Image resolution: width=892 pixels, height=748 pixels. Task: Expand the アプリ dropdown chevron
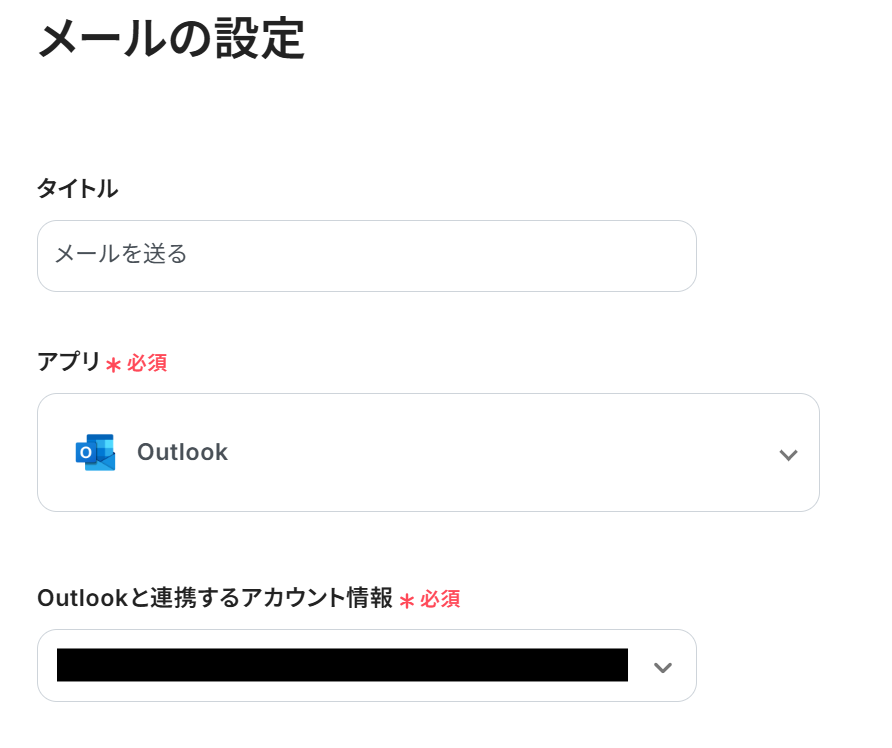pyautogui.click(x=788, y=455)
